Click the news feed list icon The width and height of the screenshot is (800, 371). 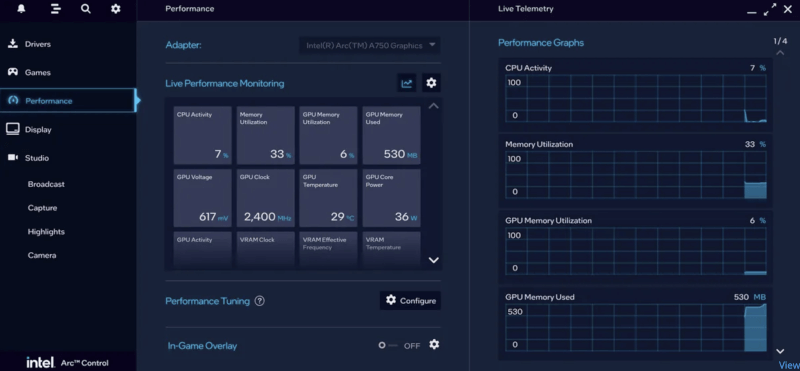[56, 9]
